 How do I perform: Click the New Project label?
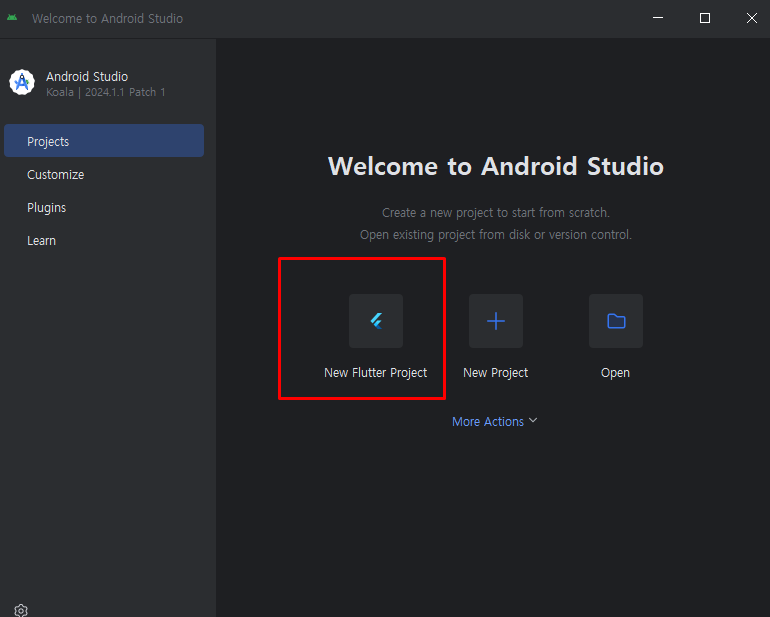[x=495, y=373]
